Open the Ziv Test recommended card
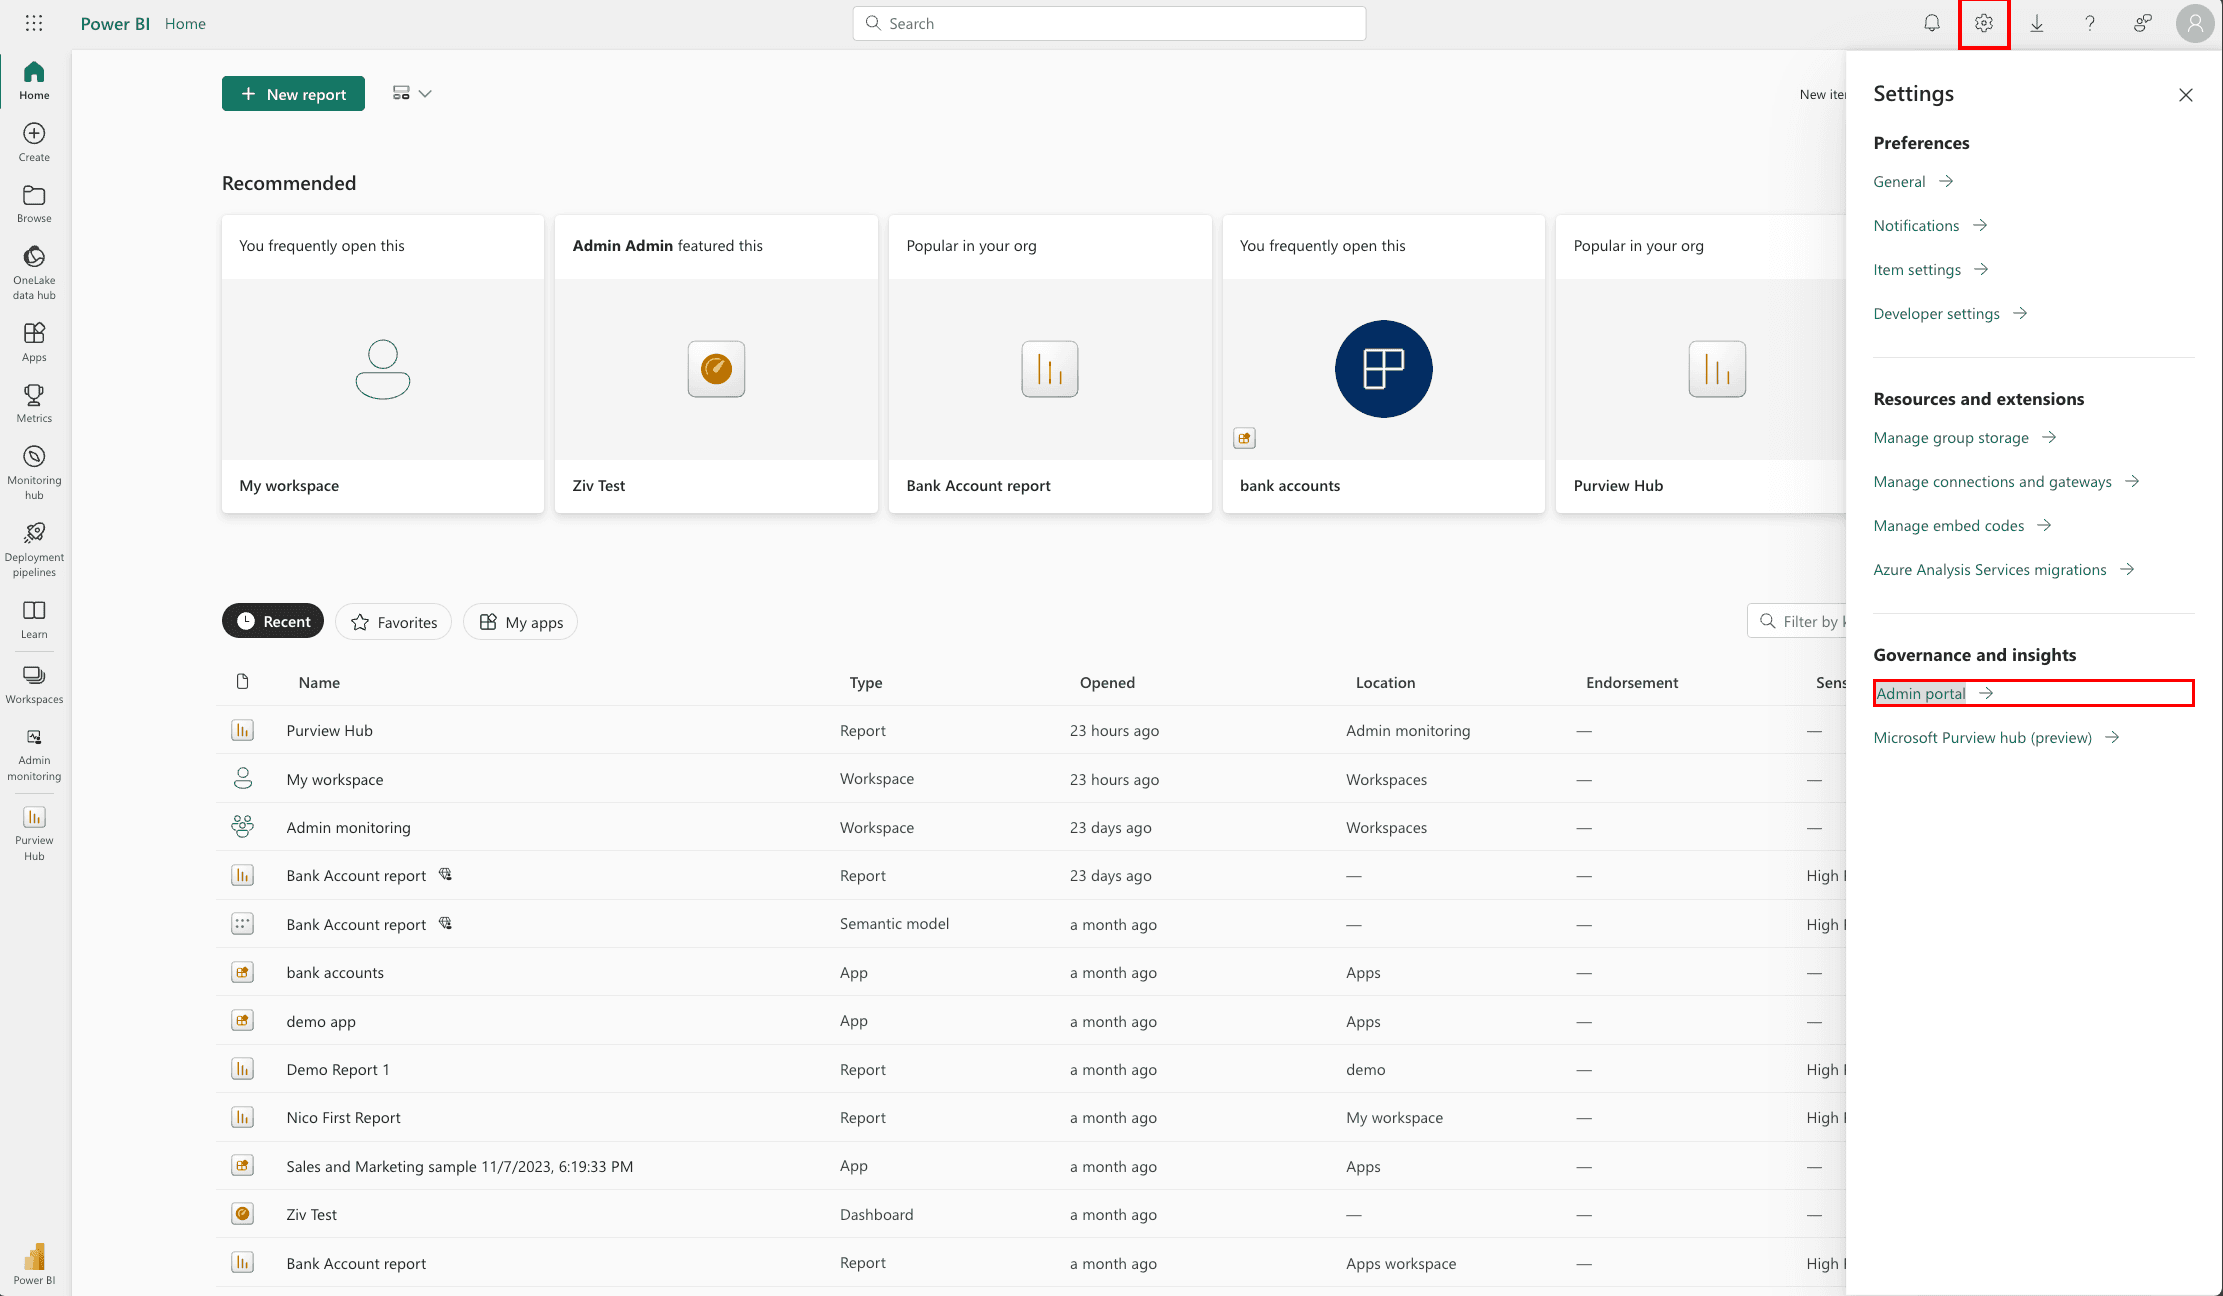 716,364
